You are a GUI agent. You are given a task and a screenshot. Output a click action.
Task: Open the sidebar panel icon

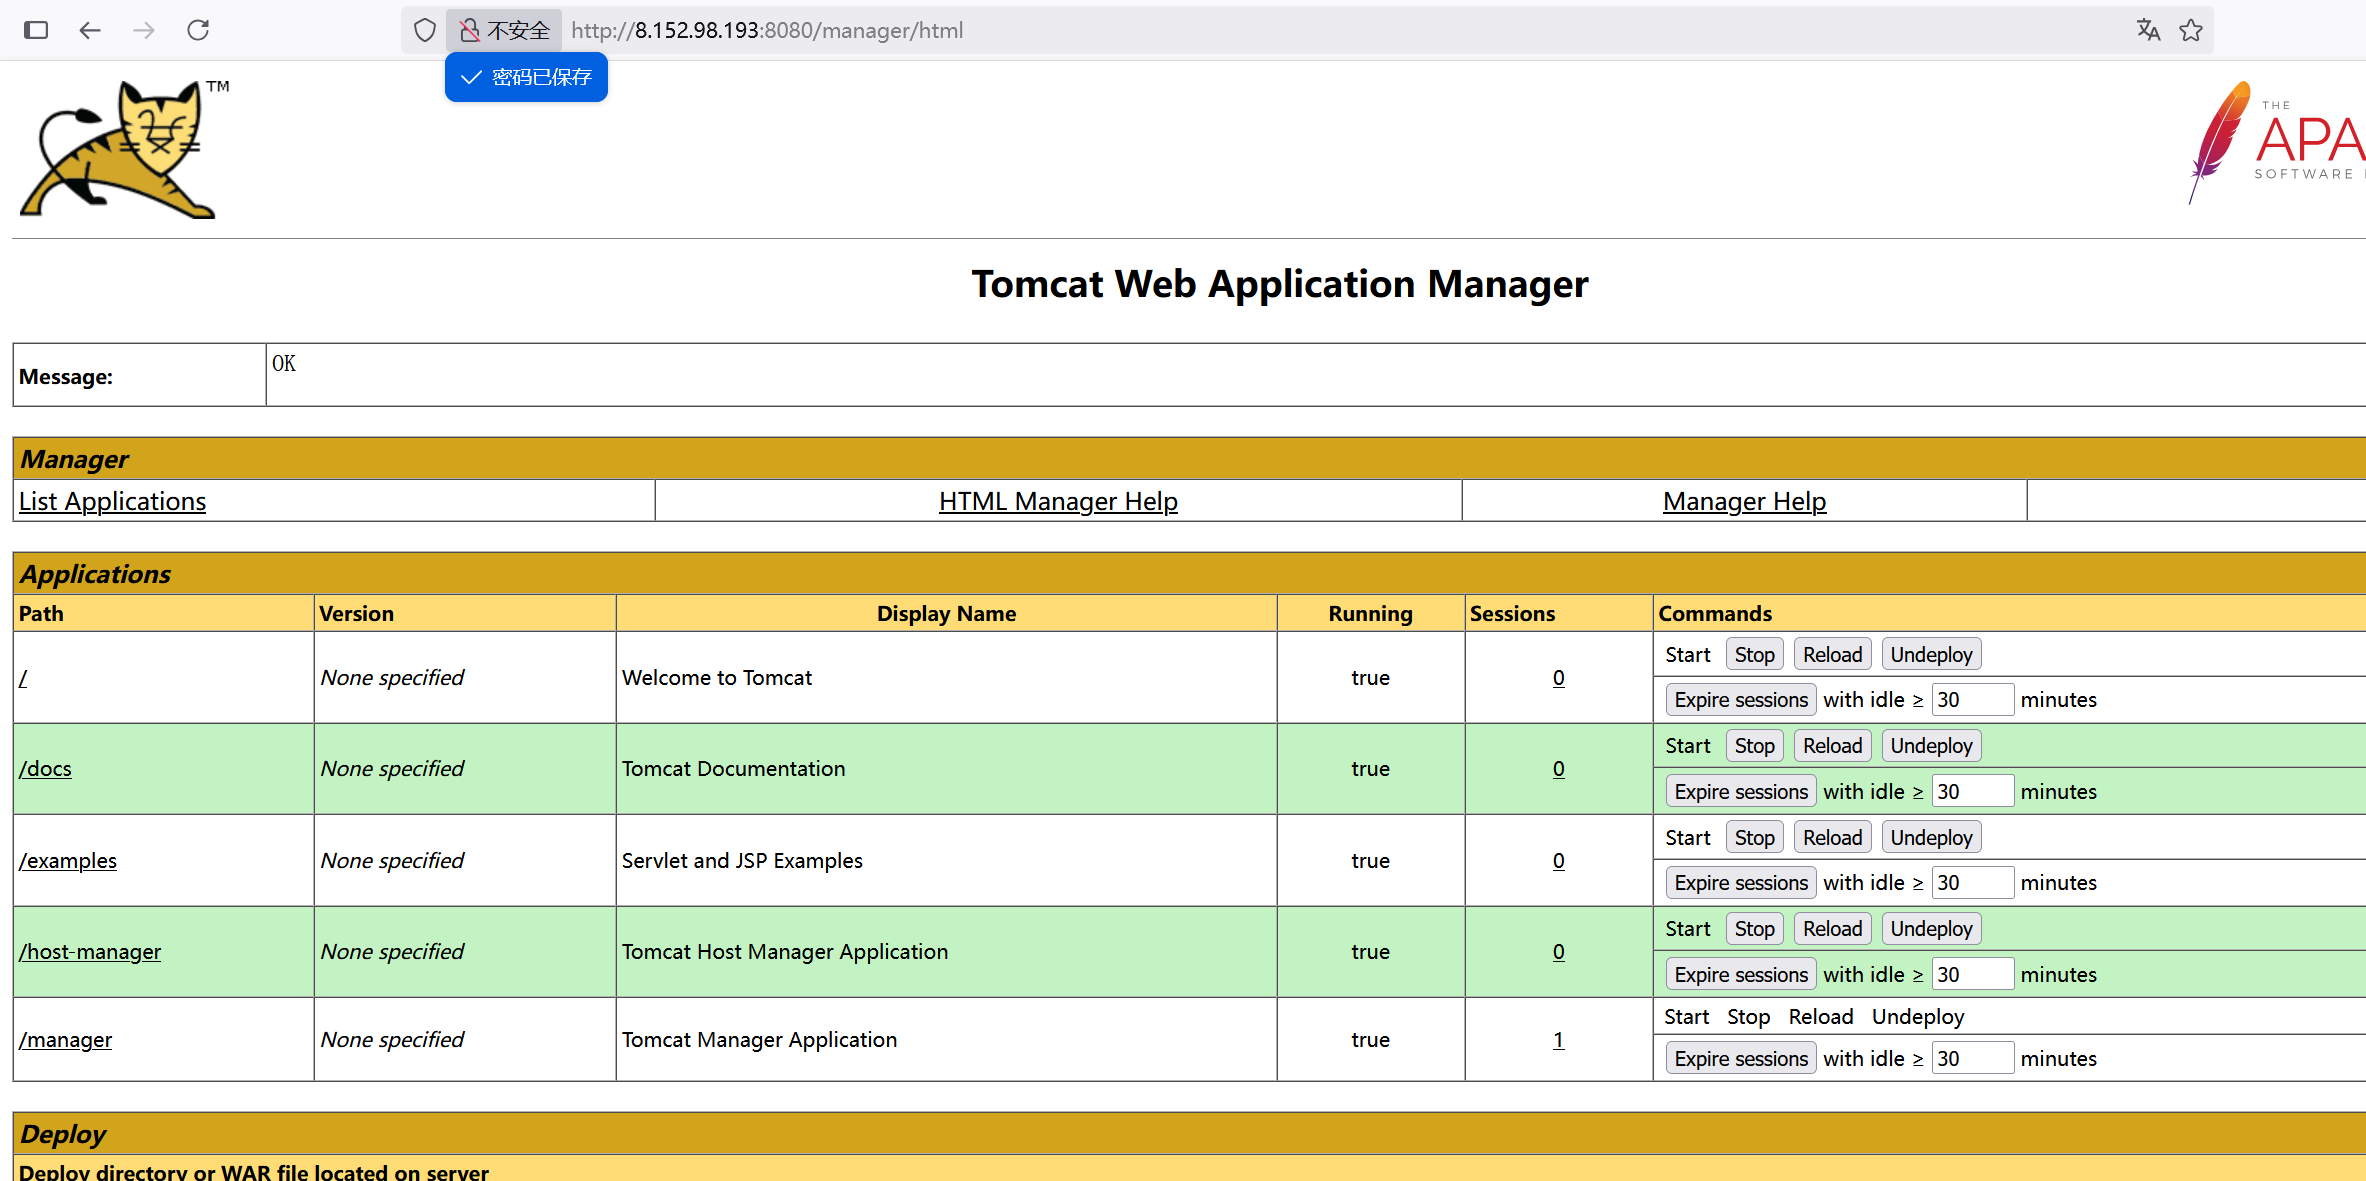pyautogui.click(x=36, y=30)
